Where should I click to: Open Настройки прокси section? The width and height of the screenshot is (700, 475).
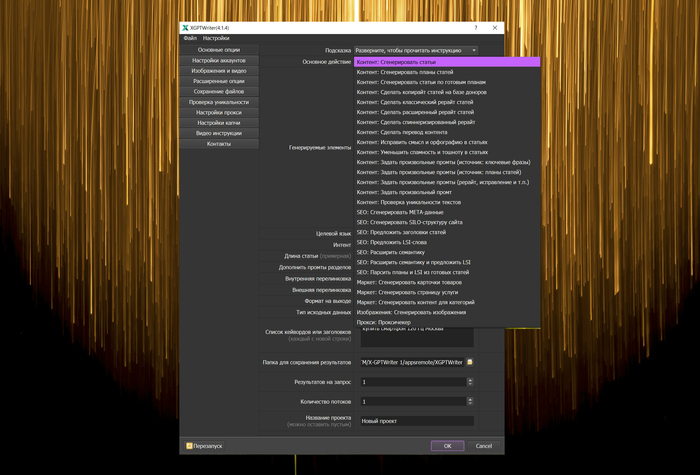(x=218, y=112)
